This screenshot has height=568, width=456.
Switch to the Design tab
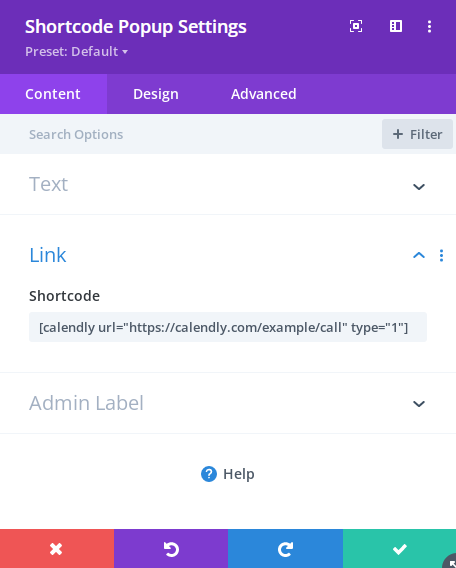pos(156,94)
